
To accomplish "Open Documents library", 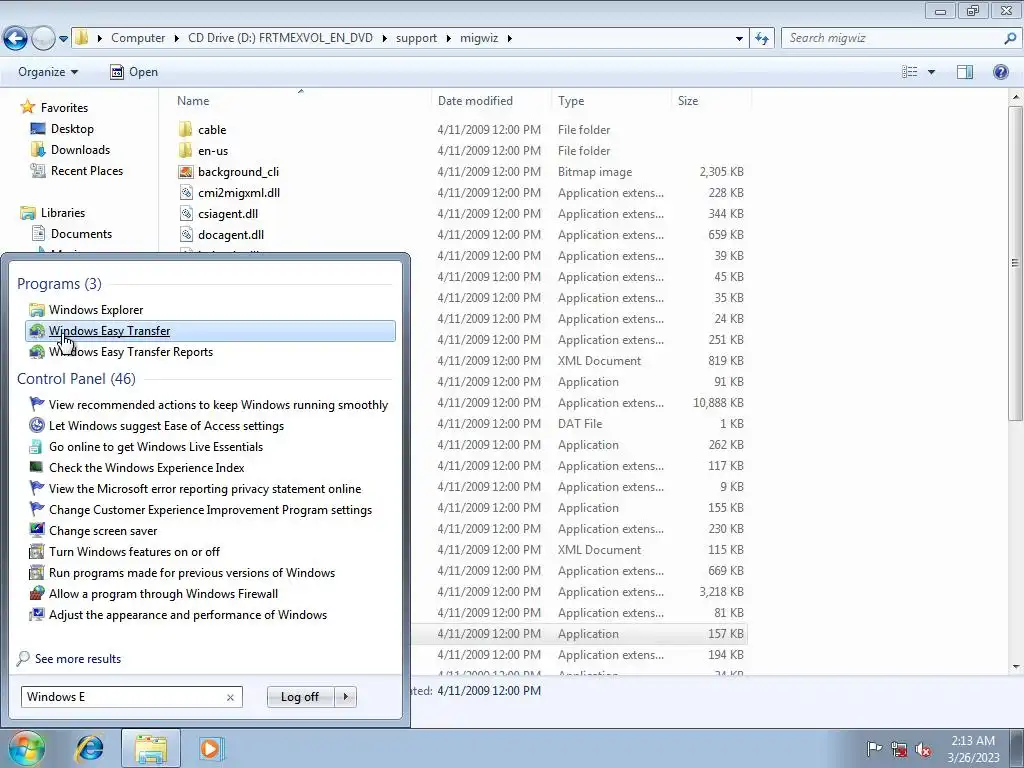I will (81, 234).
